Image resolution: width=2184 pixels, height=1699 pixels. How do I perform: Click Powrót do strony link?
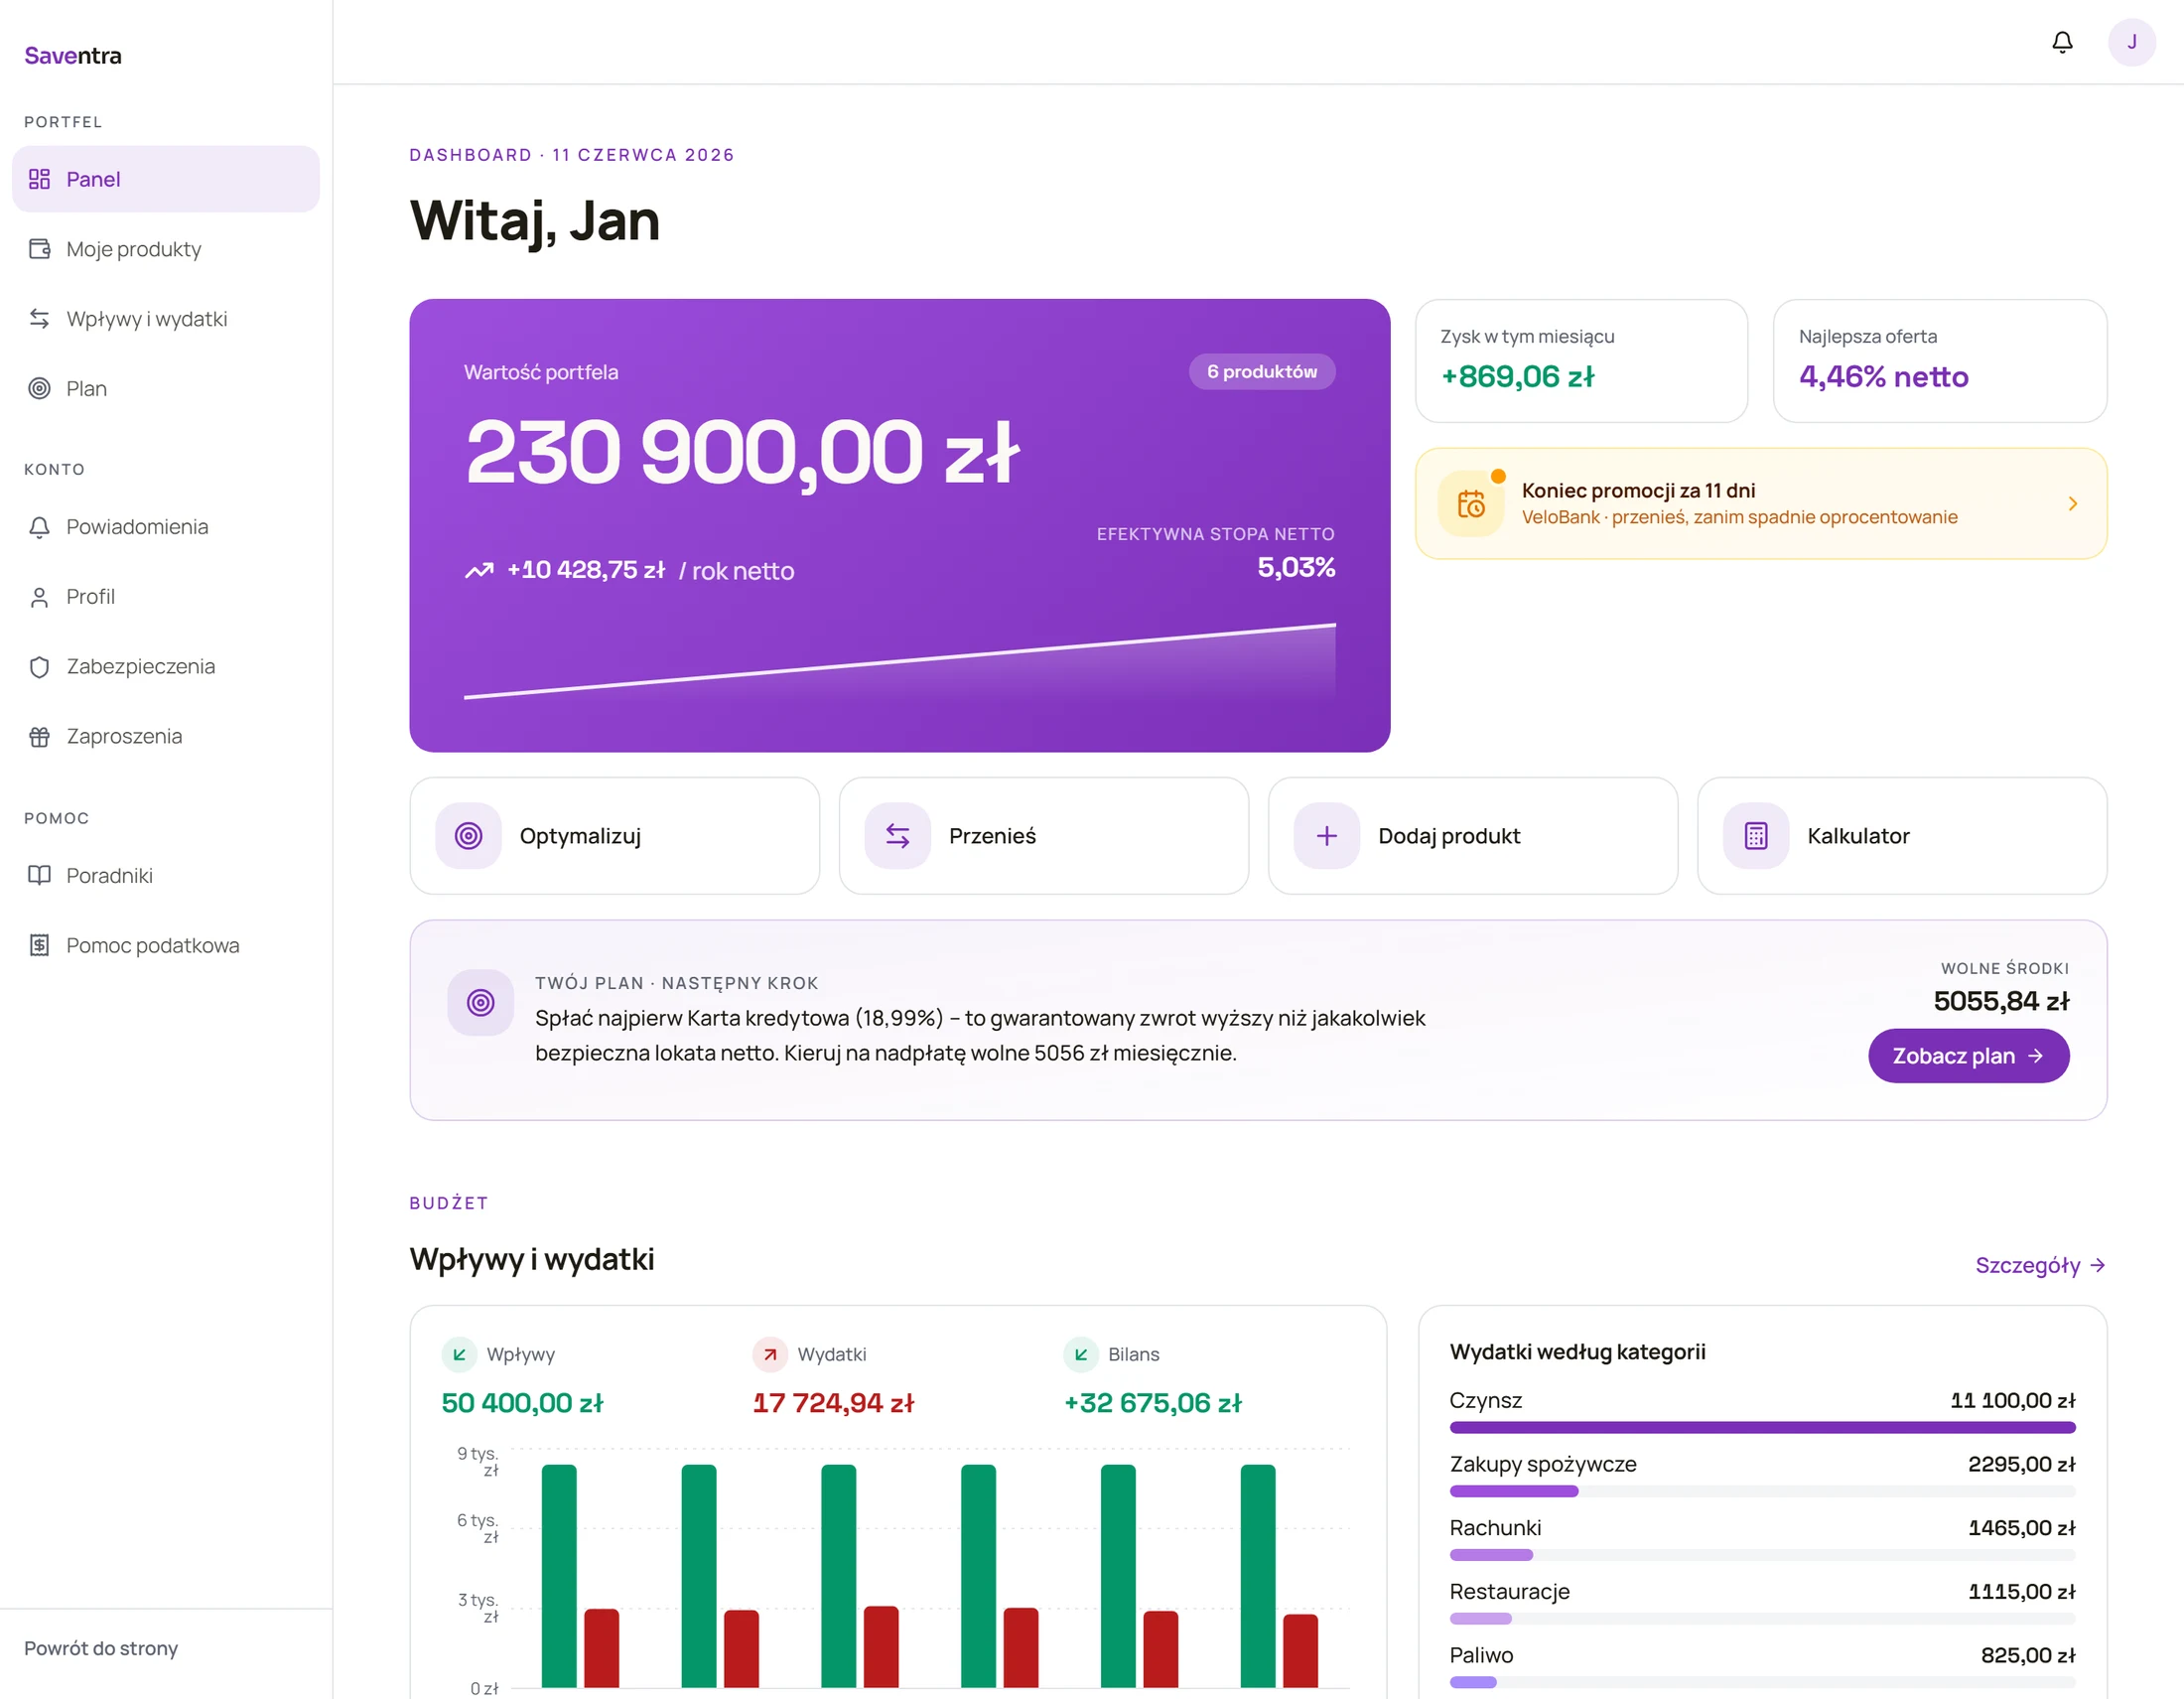pyautogui.click(x=101, y=1648)
